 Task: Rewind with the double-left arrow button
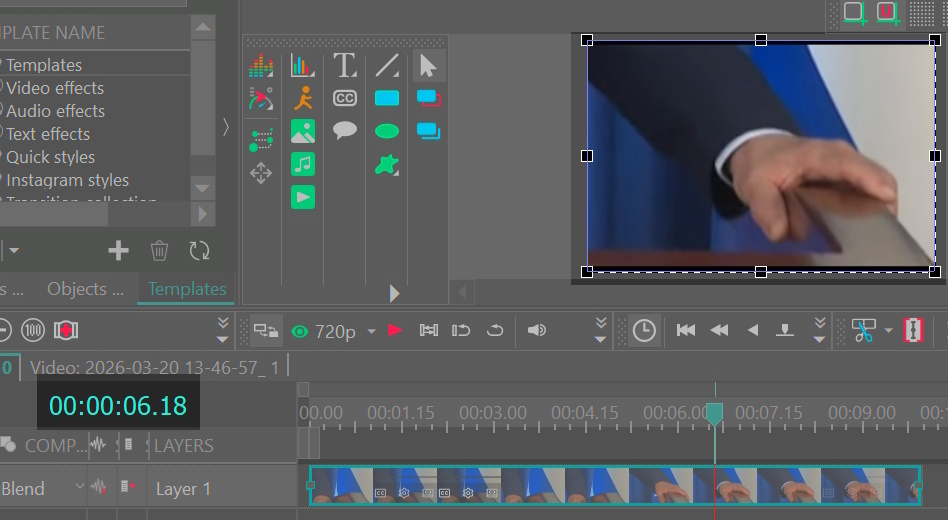point(719,330)
